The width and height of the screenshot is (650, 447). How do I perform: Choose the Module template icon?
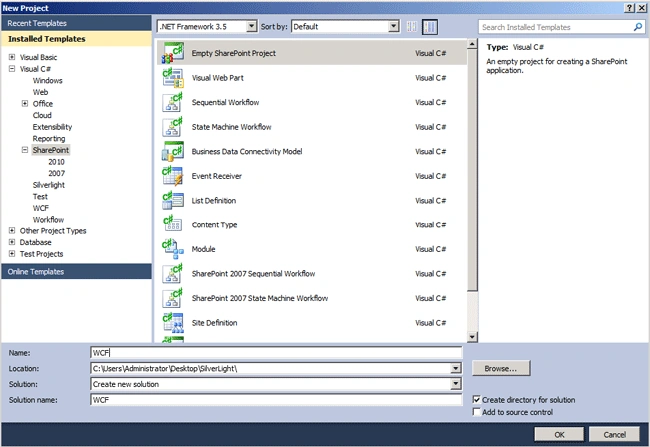[172, 249]
